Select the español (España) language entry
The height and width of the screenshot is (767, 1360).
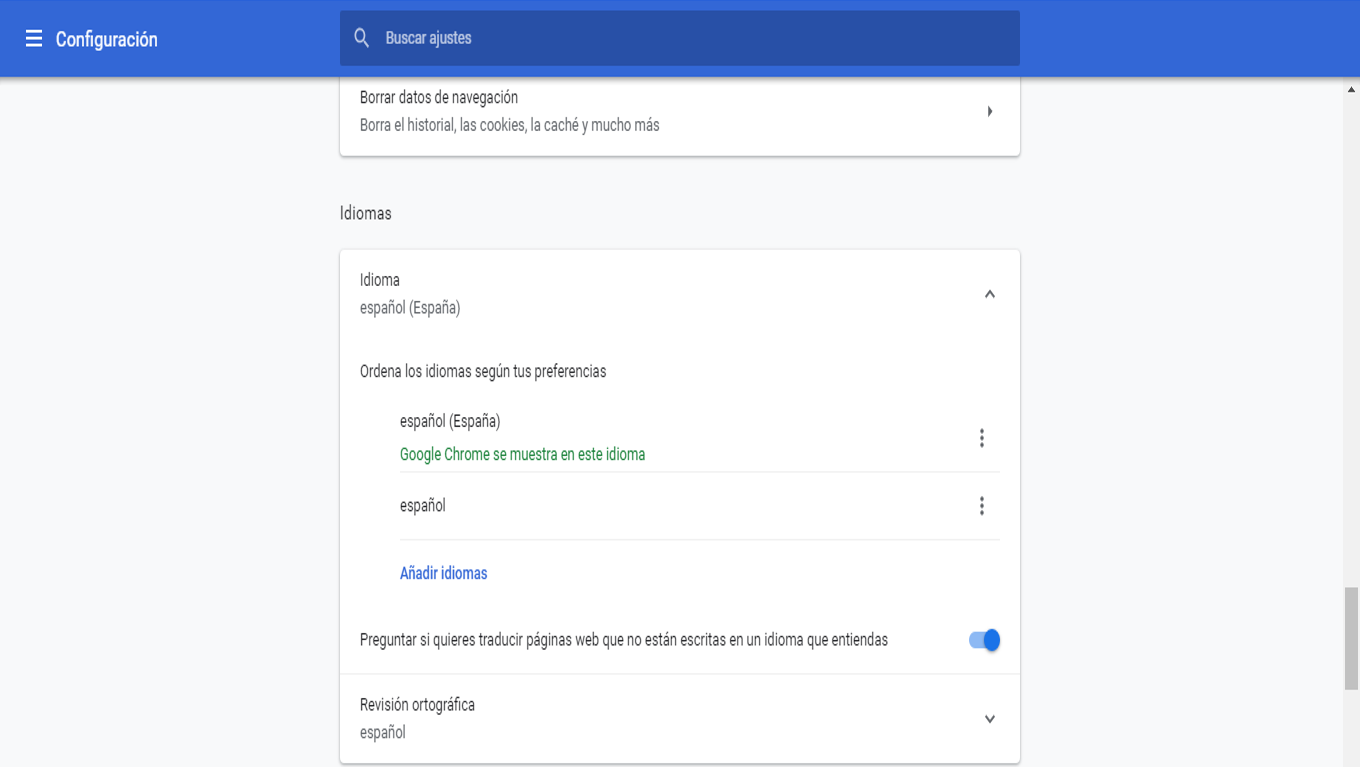(450, 421)
